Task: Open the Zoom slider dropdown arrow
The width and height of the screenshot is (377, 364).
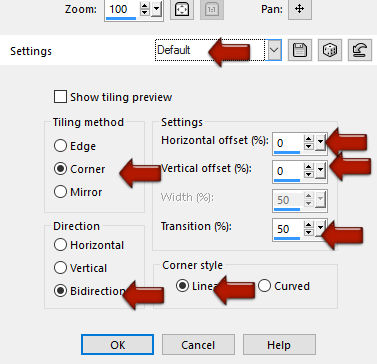Action: coord(156,10)
